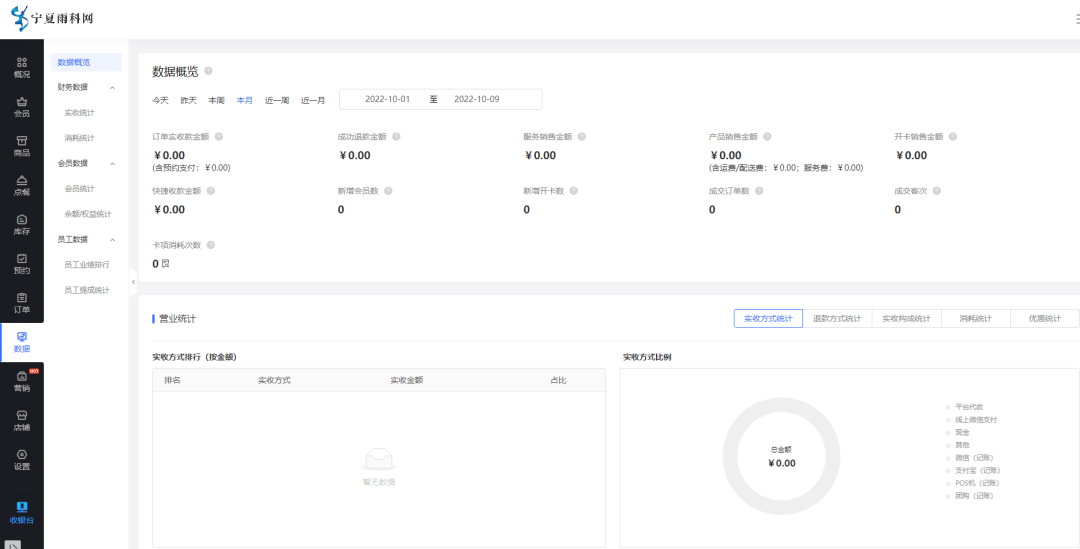Open the 营销 marketing sidebar icon
This screenshot has width=1080, height=549.
[x=21, y=382]
